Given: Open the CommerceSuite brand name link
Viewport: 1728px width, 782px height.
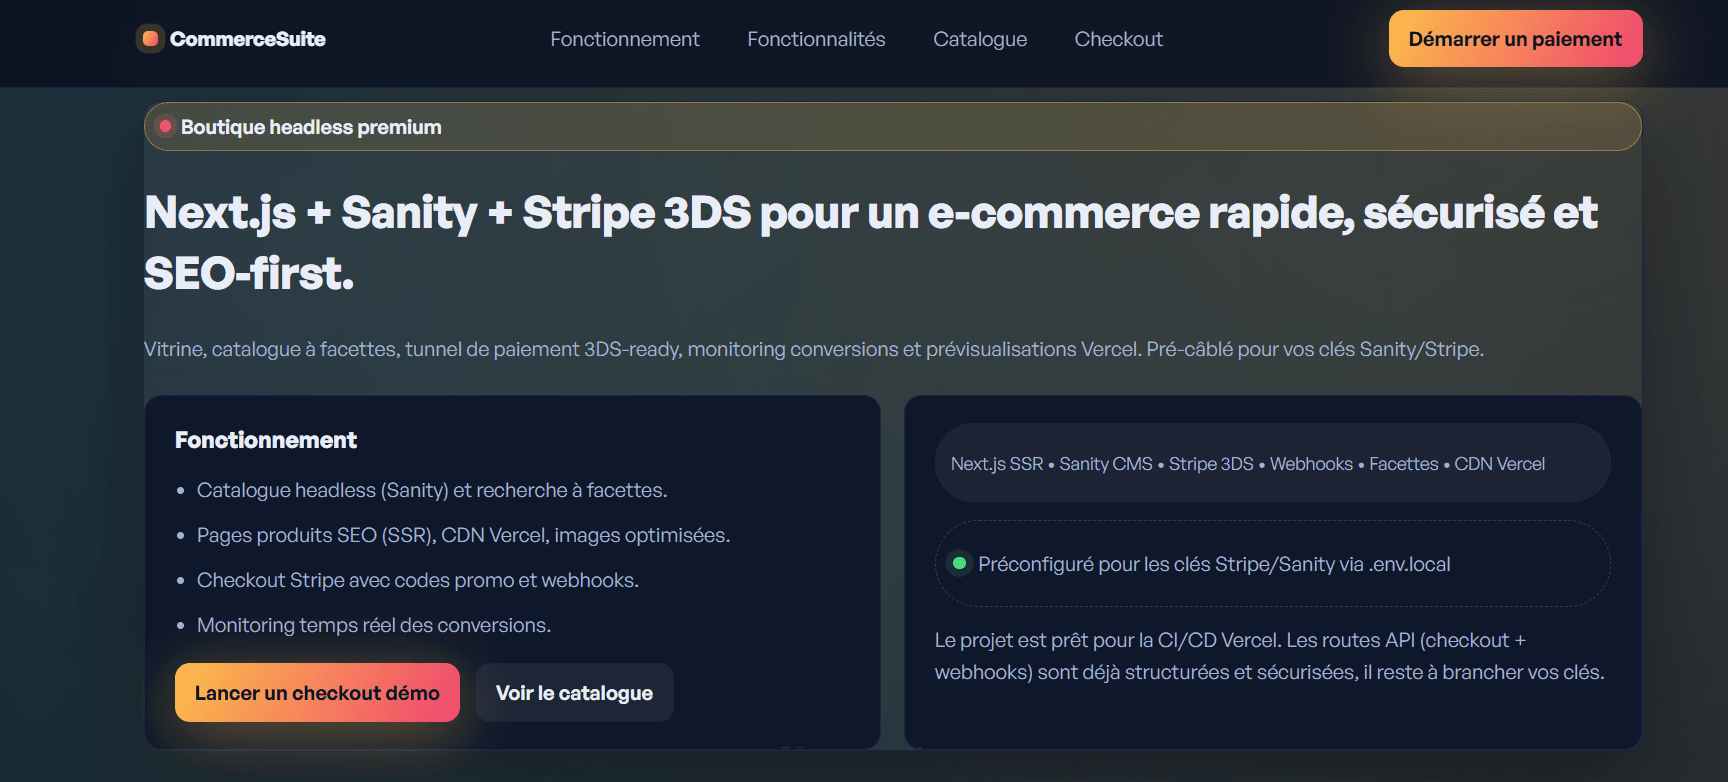Looking at the screenshot, I should point(247,39).
